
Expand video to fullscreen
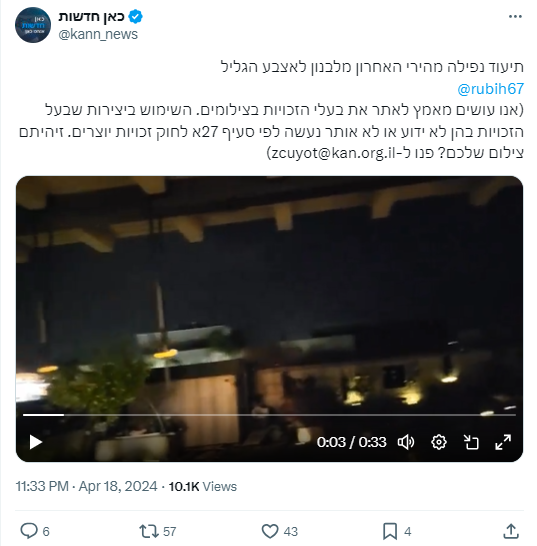[x=503, y=442]
